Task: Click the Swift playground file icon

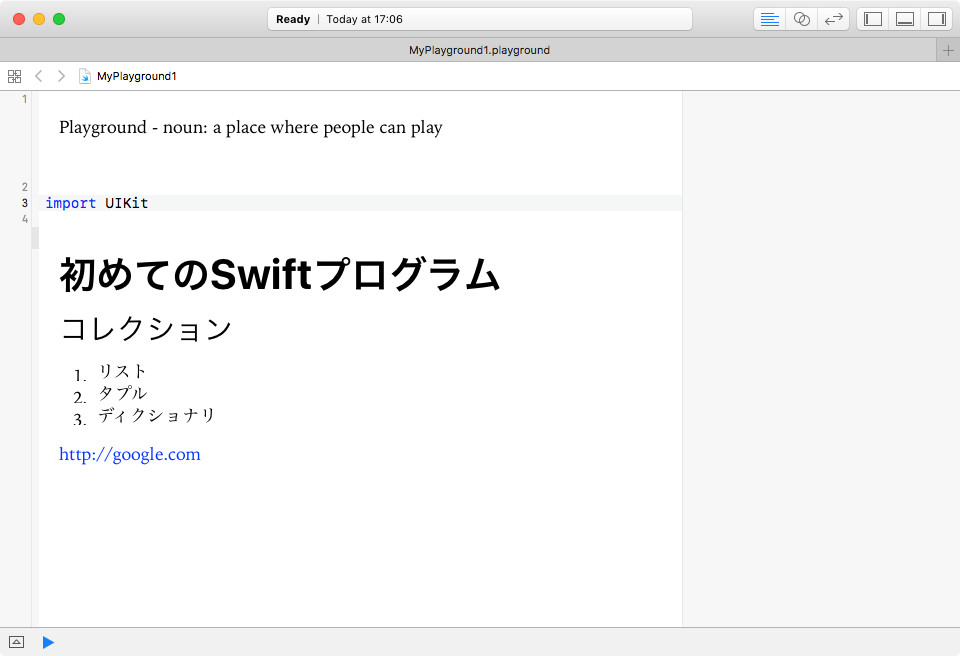Action: 84,76
